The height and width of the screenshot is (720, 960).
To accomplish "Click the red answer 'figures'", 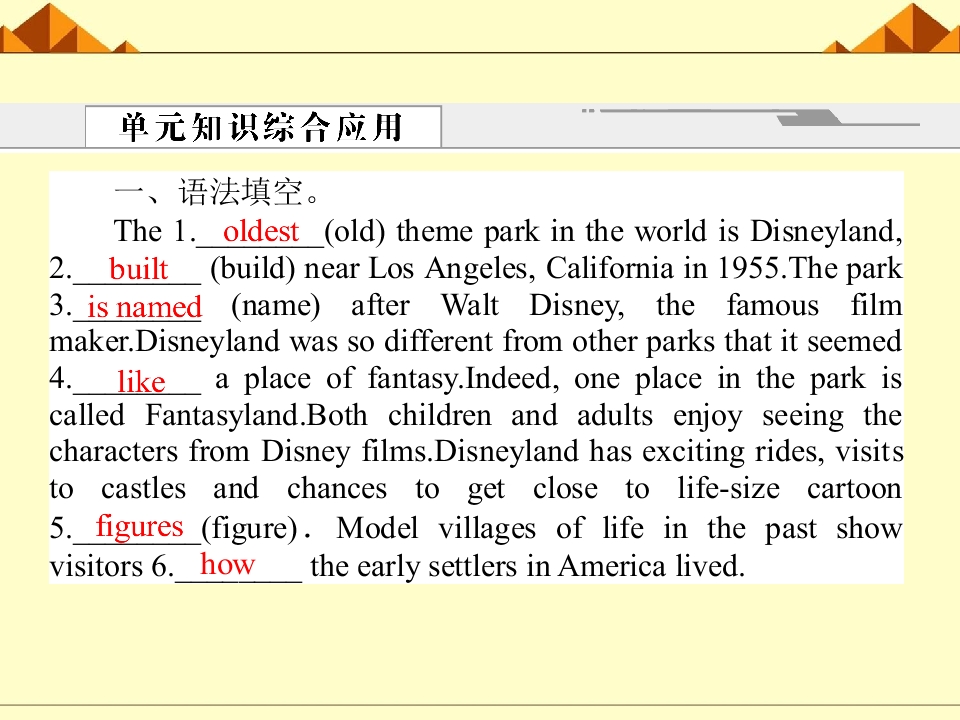I will point(140,527).
